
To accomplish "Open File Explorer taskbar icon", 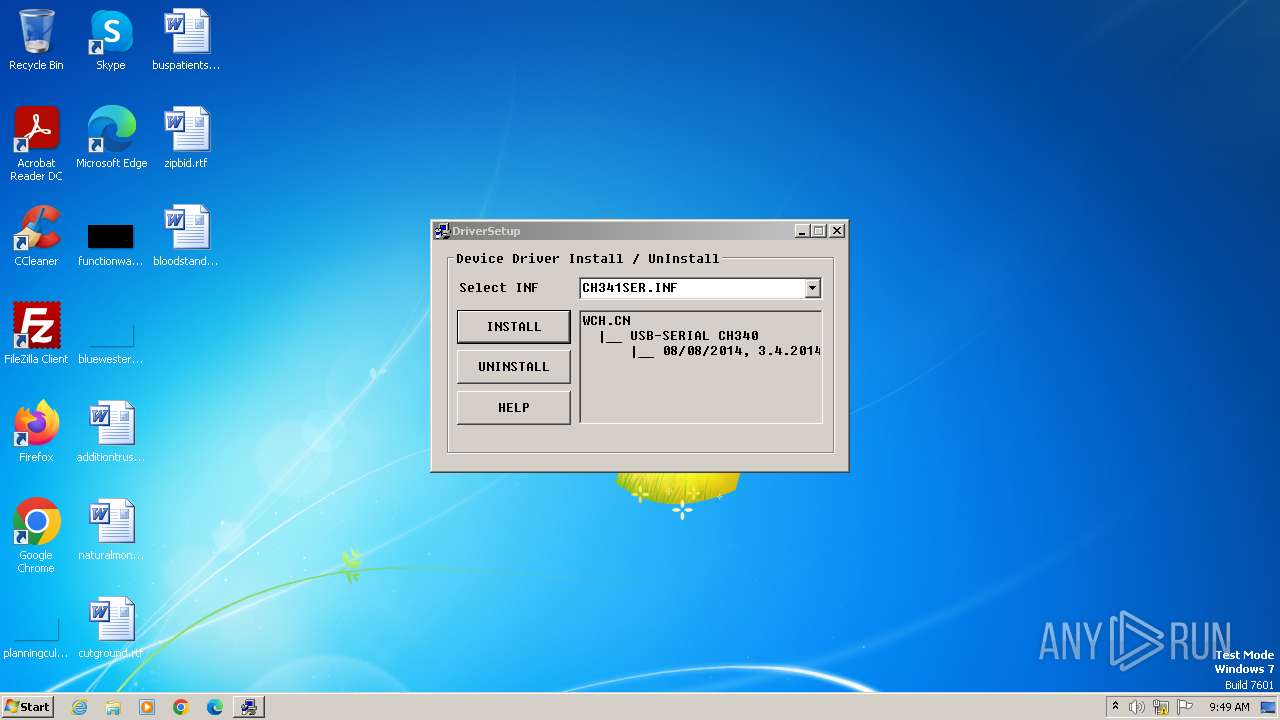I will point(113,707).
